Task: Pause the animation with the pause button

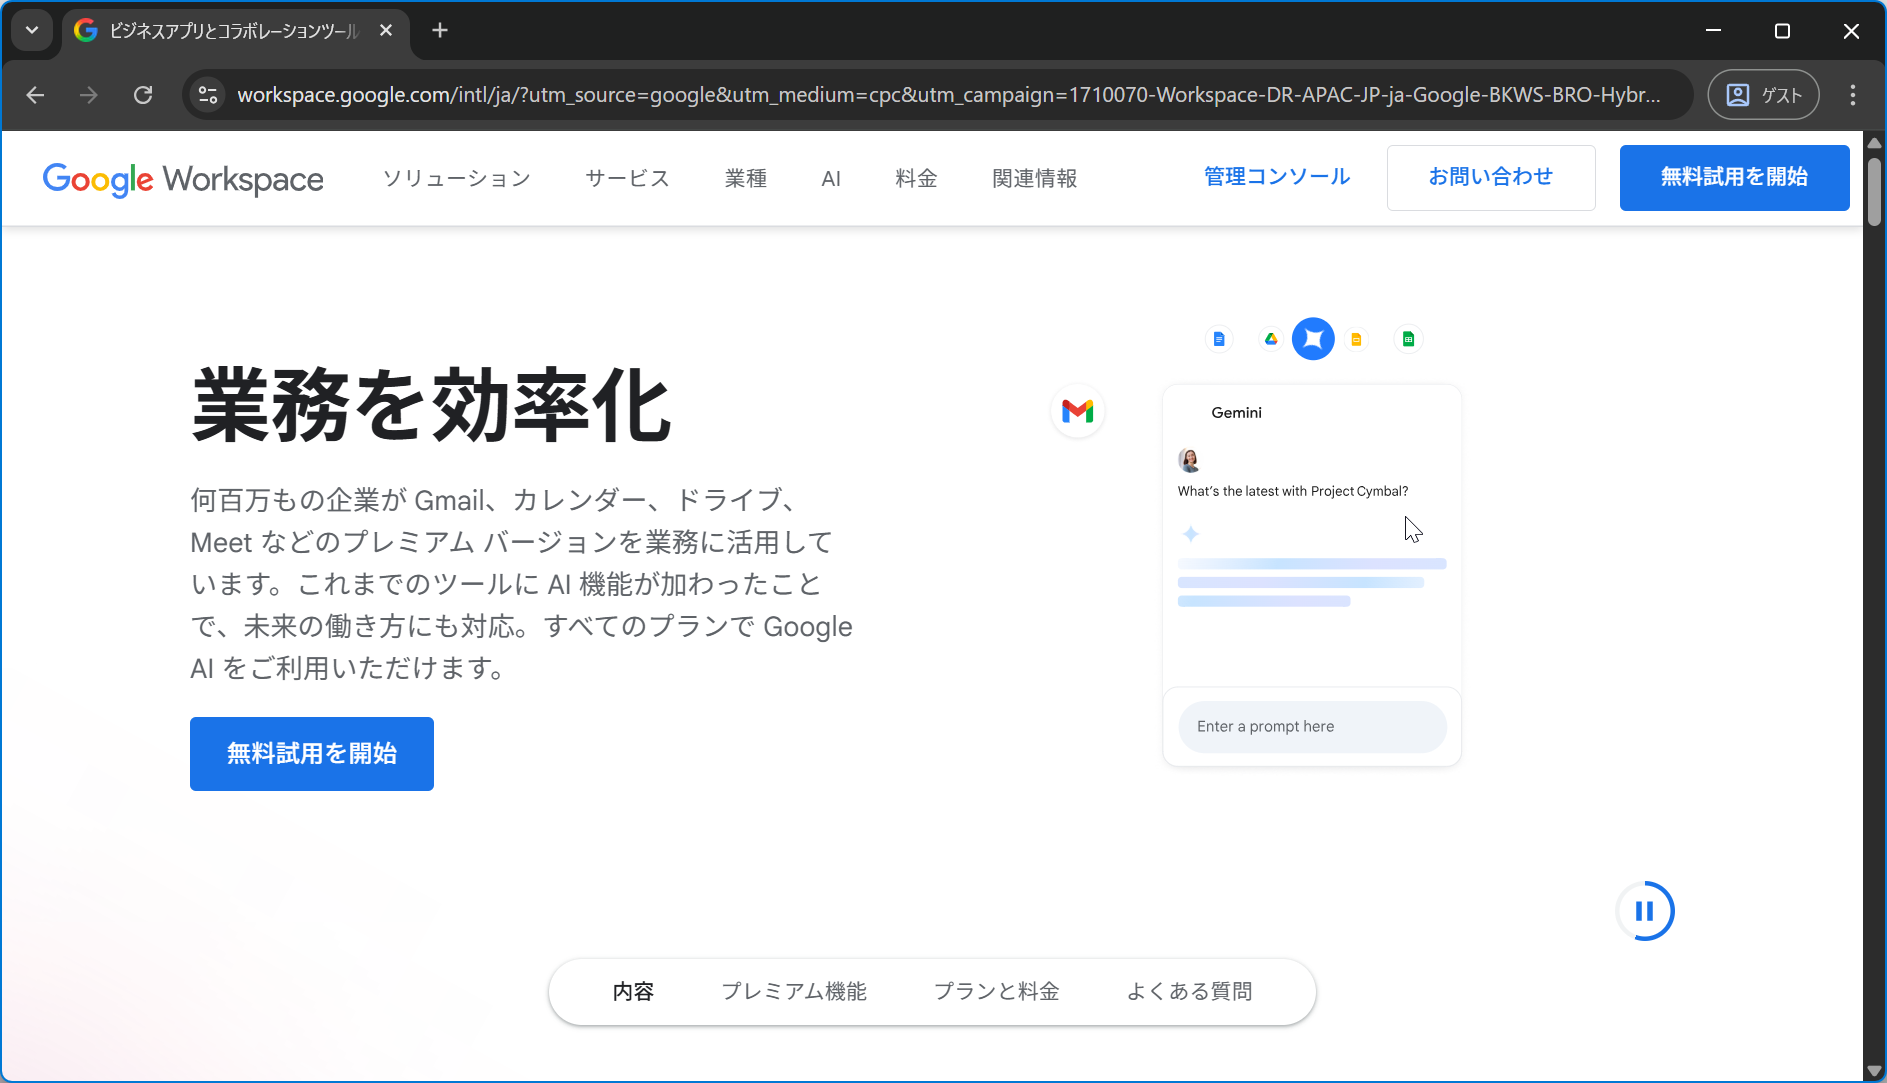Action: point(1644,911)
